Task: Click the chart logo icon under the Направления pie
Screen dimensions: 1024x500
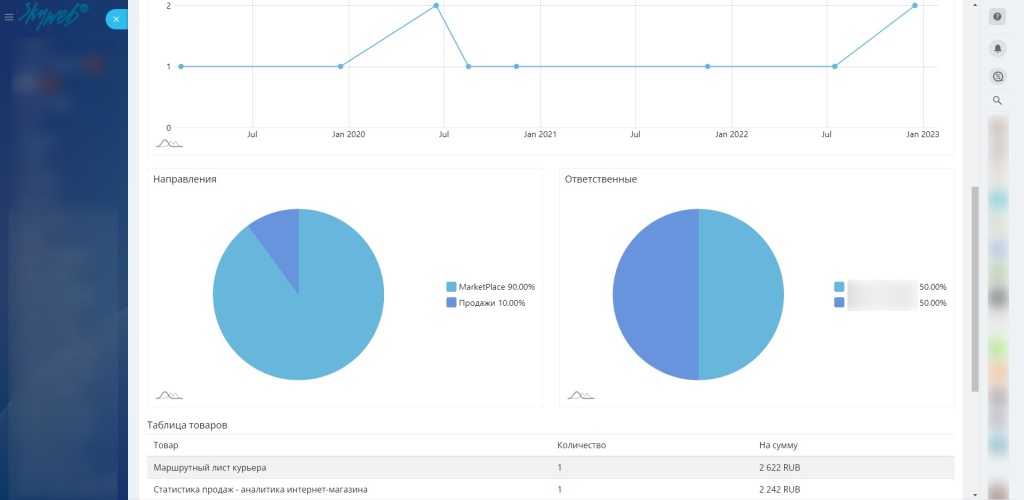Action: pos(169,395)
